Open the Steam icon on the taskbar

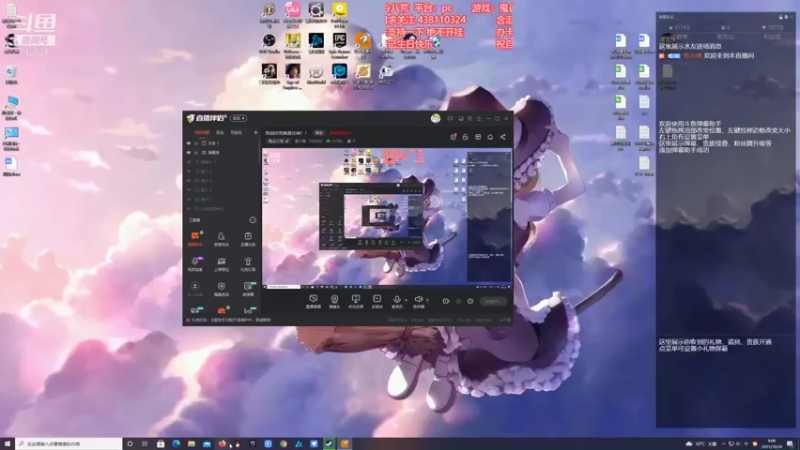coord(329,444)
